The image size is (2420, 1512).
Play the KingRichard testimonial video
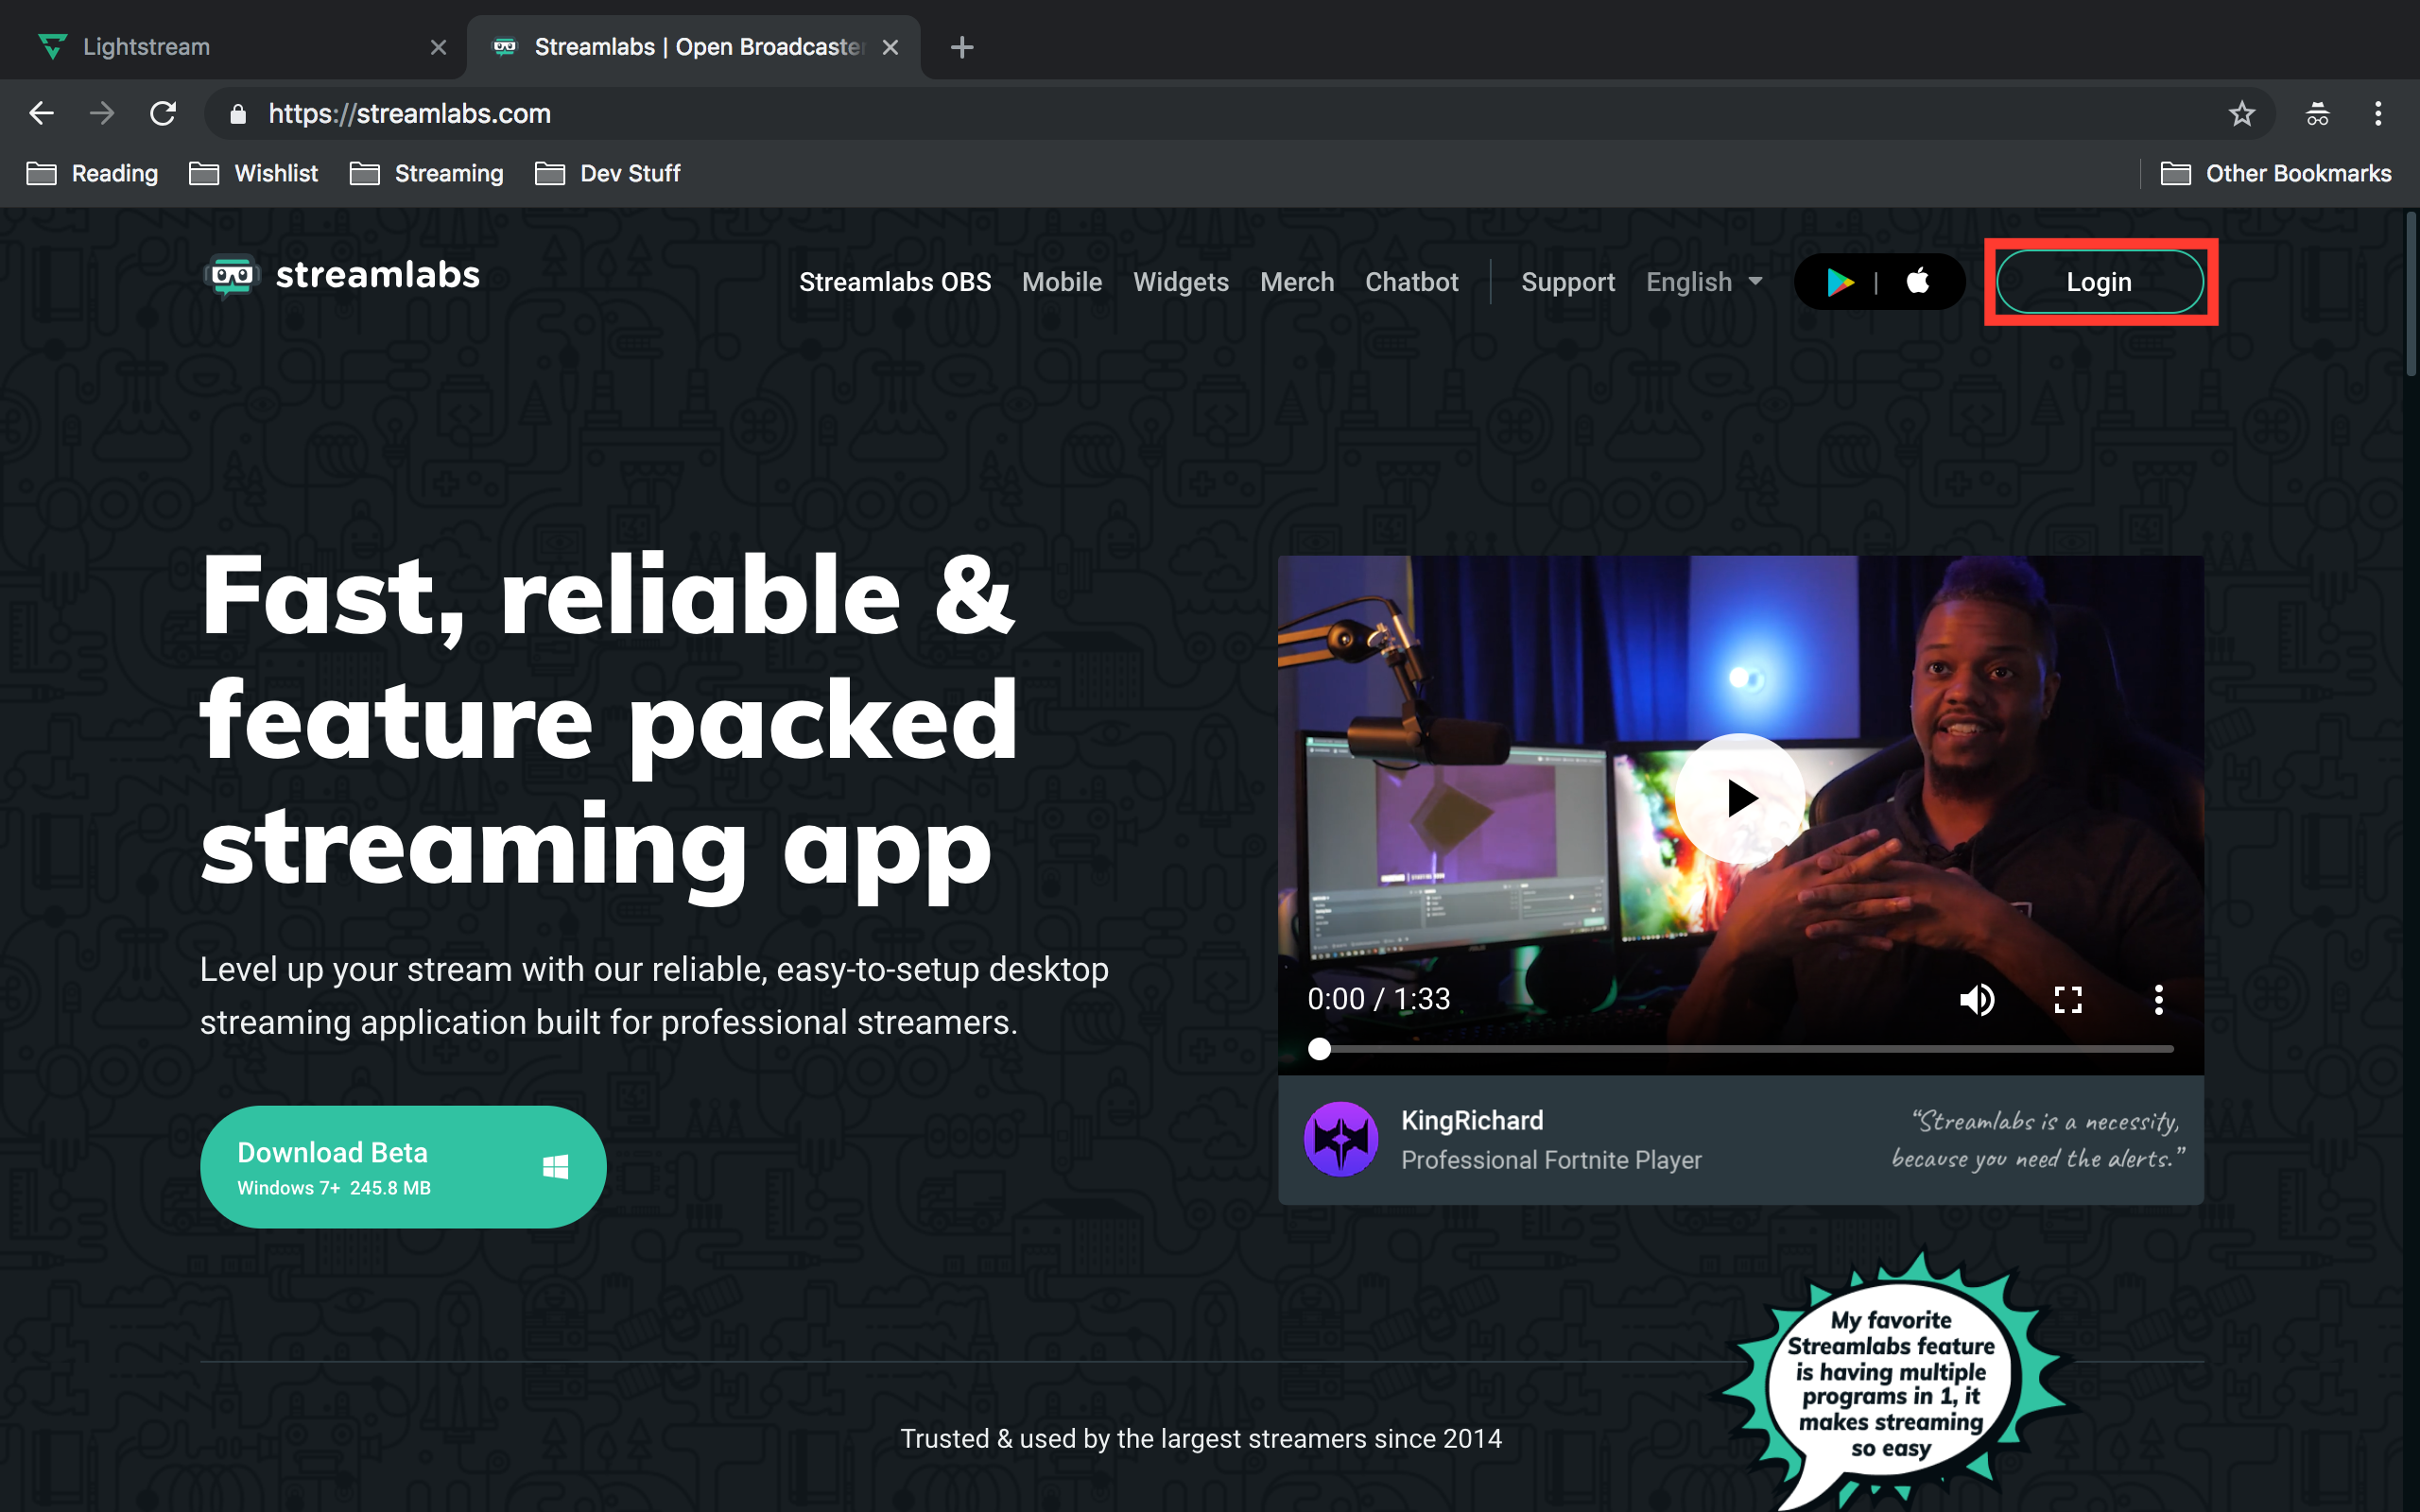point(1740,796)
